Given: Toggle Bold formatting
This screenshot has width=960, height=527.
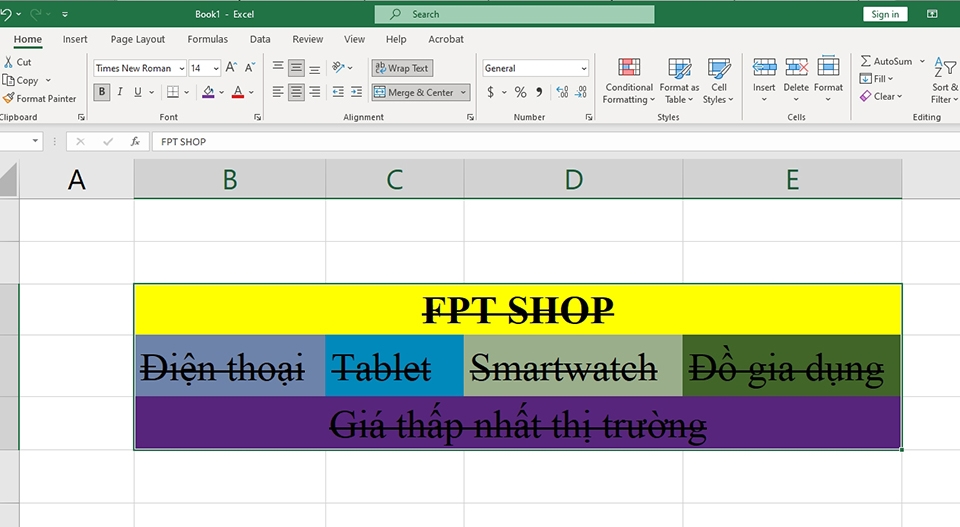Looking at the screenshot, I should pyautogui.click(x=102, y=92).
